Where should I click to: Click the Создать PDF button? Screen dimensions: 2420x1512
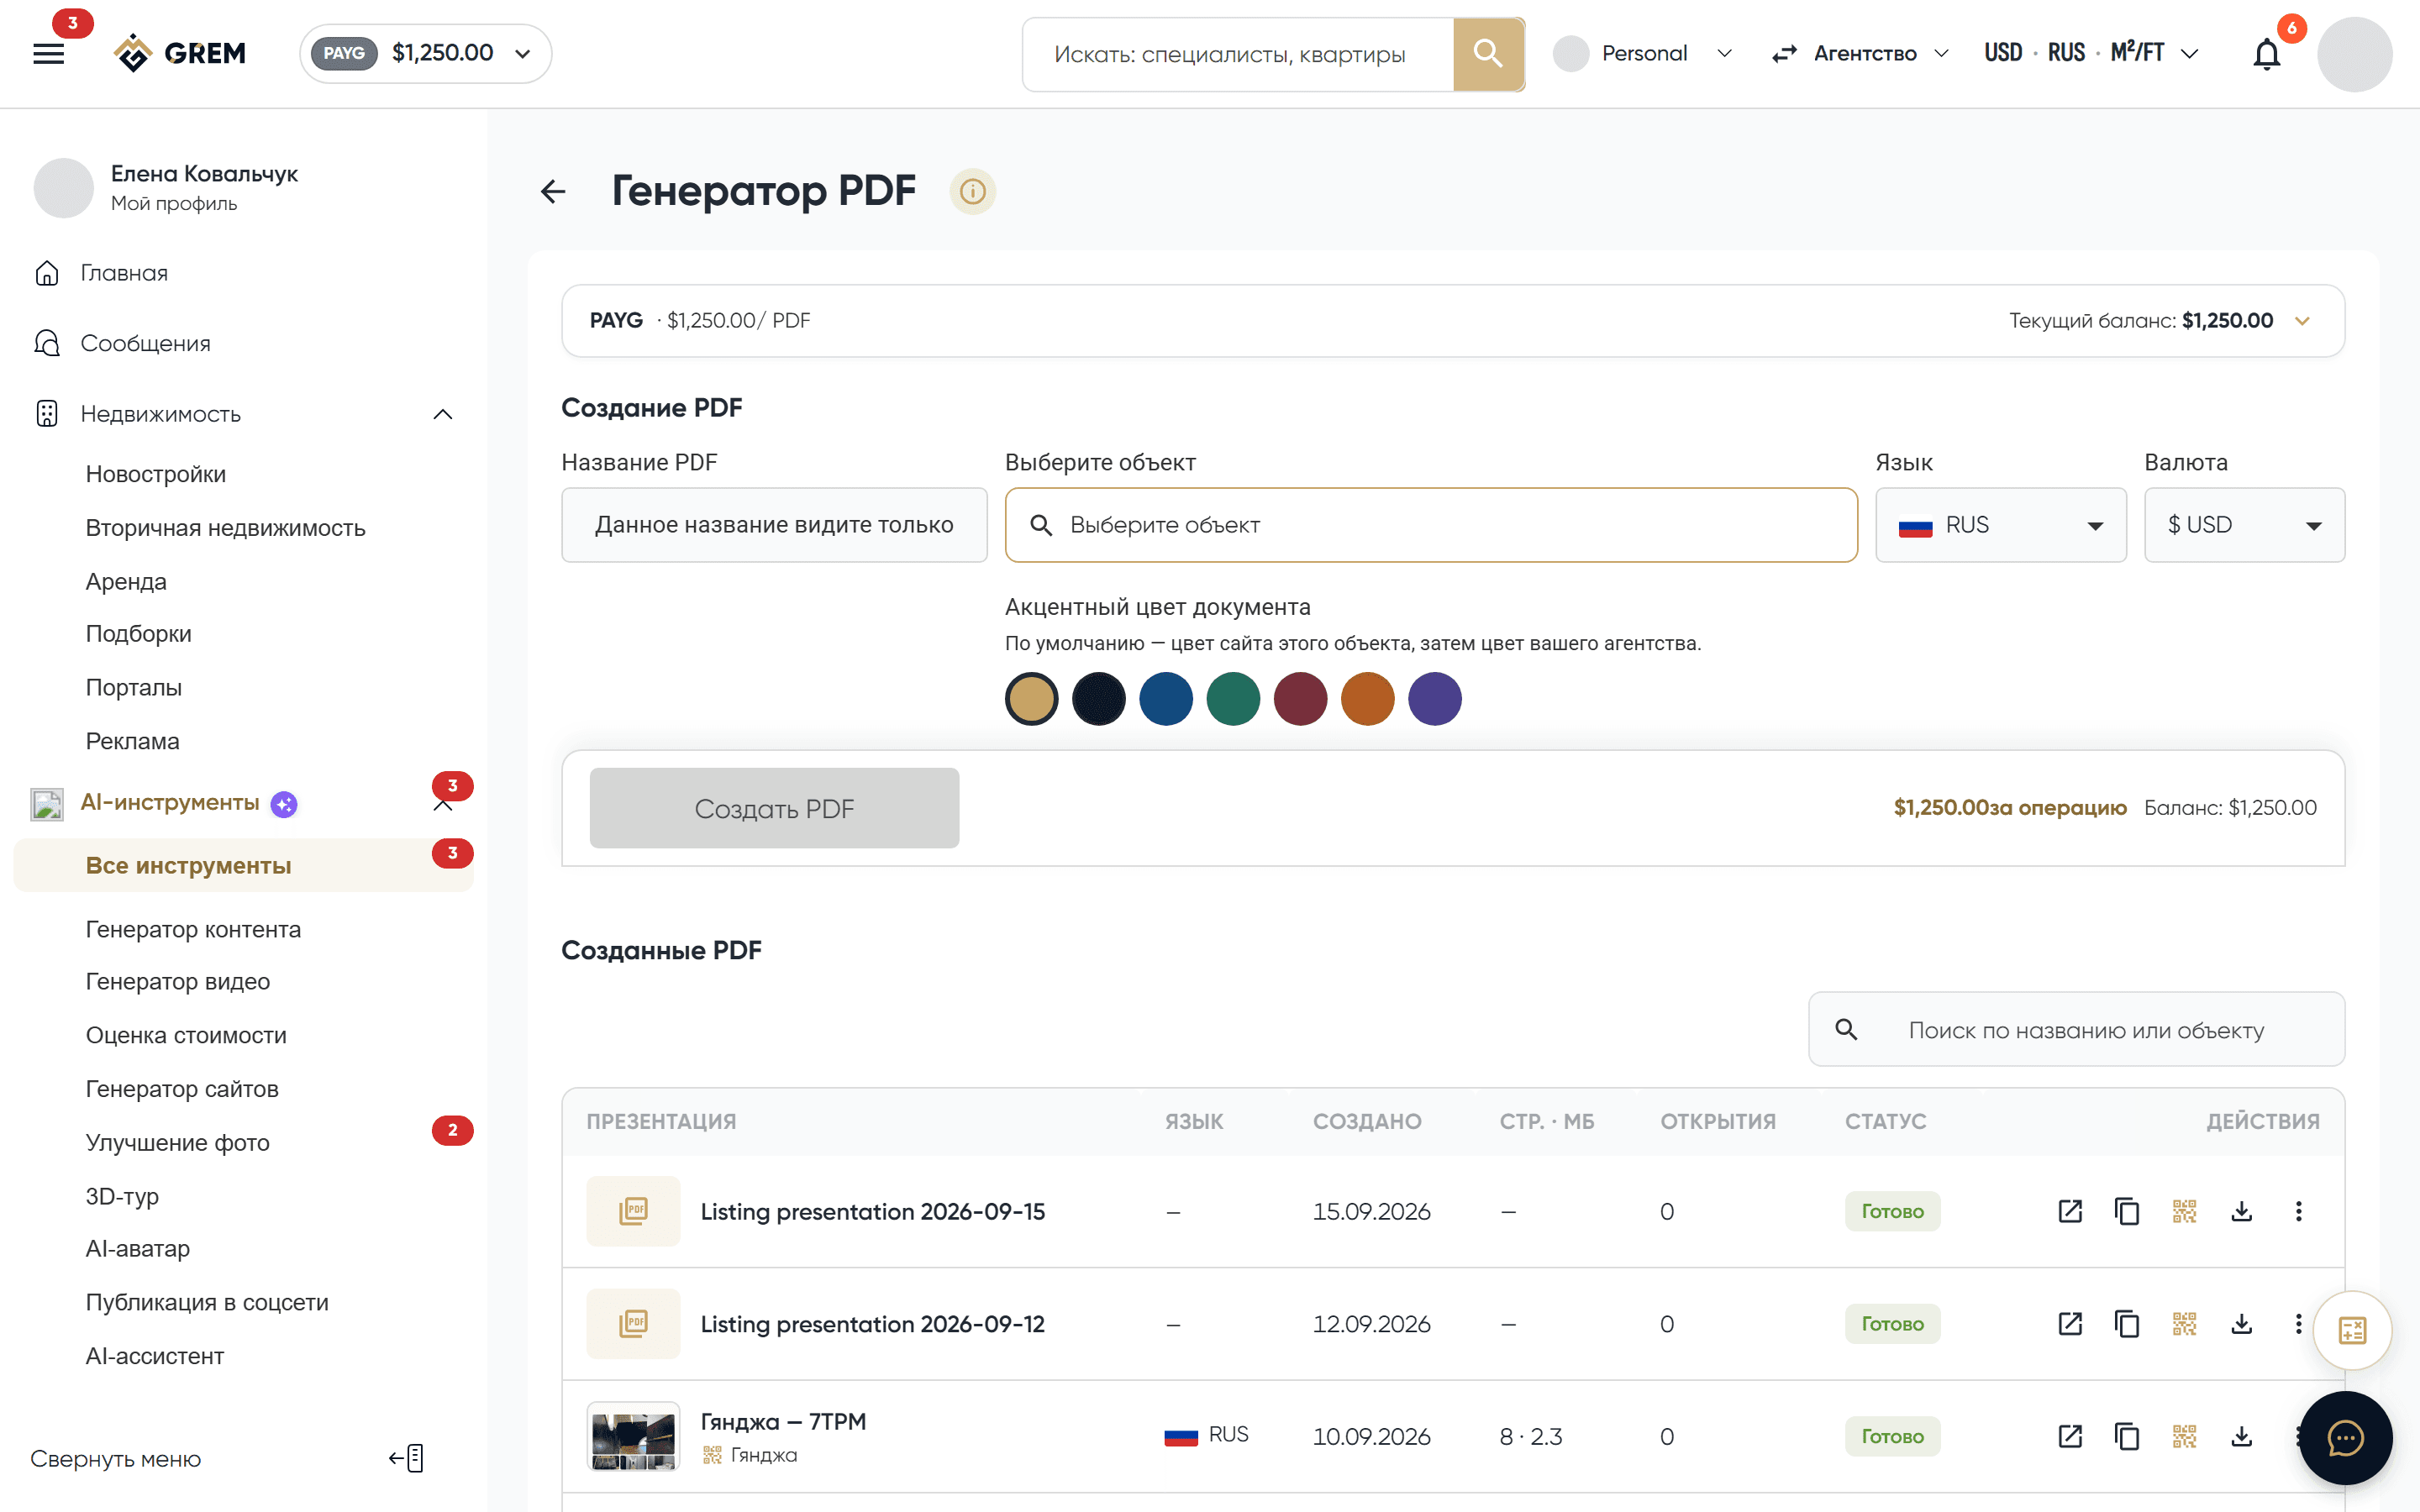tap(774, 808)
